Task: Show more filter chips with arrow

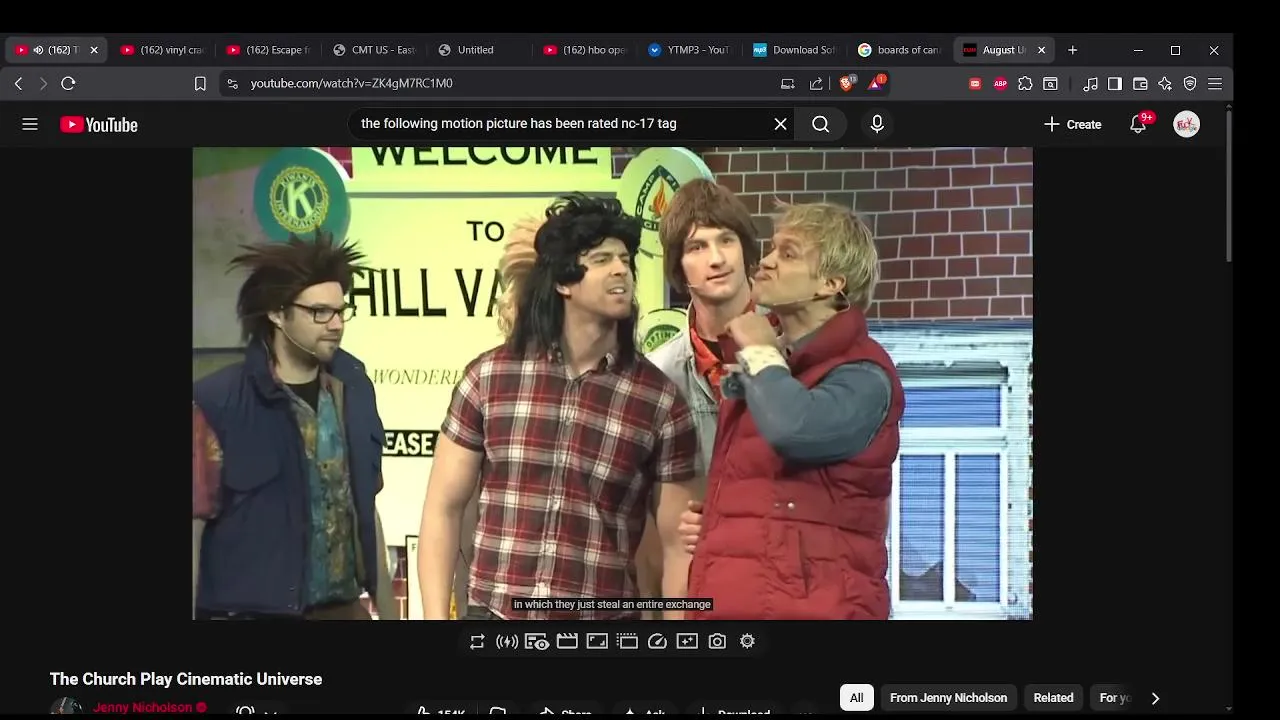Action: (x=1155, y=698)
